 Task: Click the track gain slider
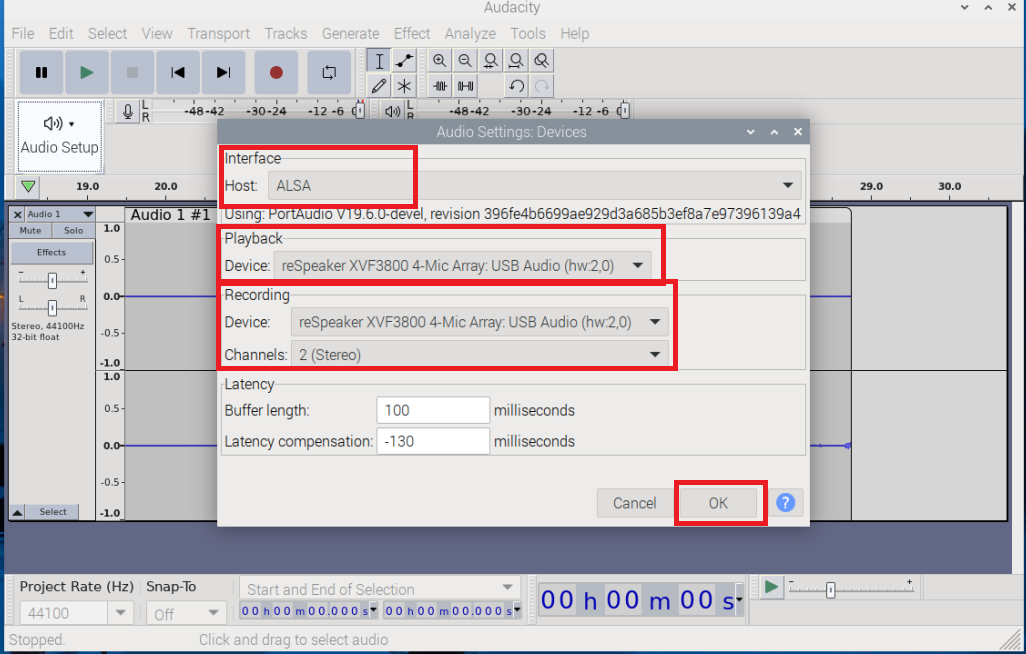52,280
